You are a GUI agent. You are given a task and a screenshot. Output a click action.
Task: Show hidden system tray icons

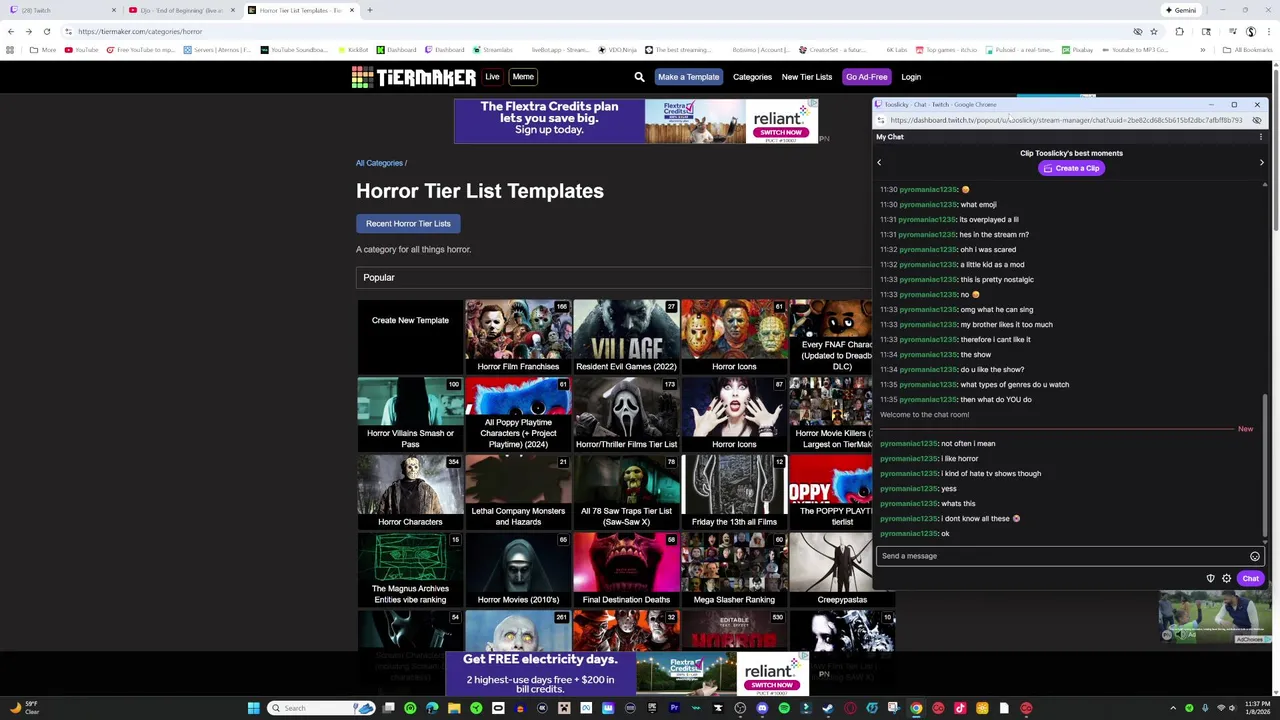[1174, 708]
